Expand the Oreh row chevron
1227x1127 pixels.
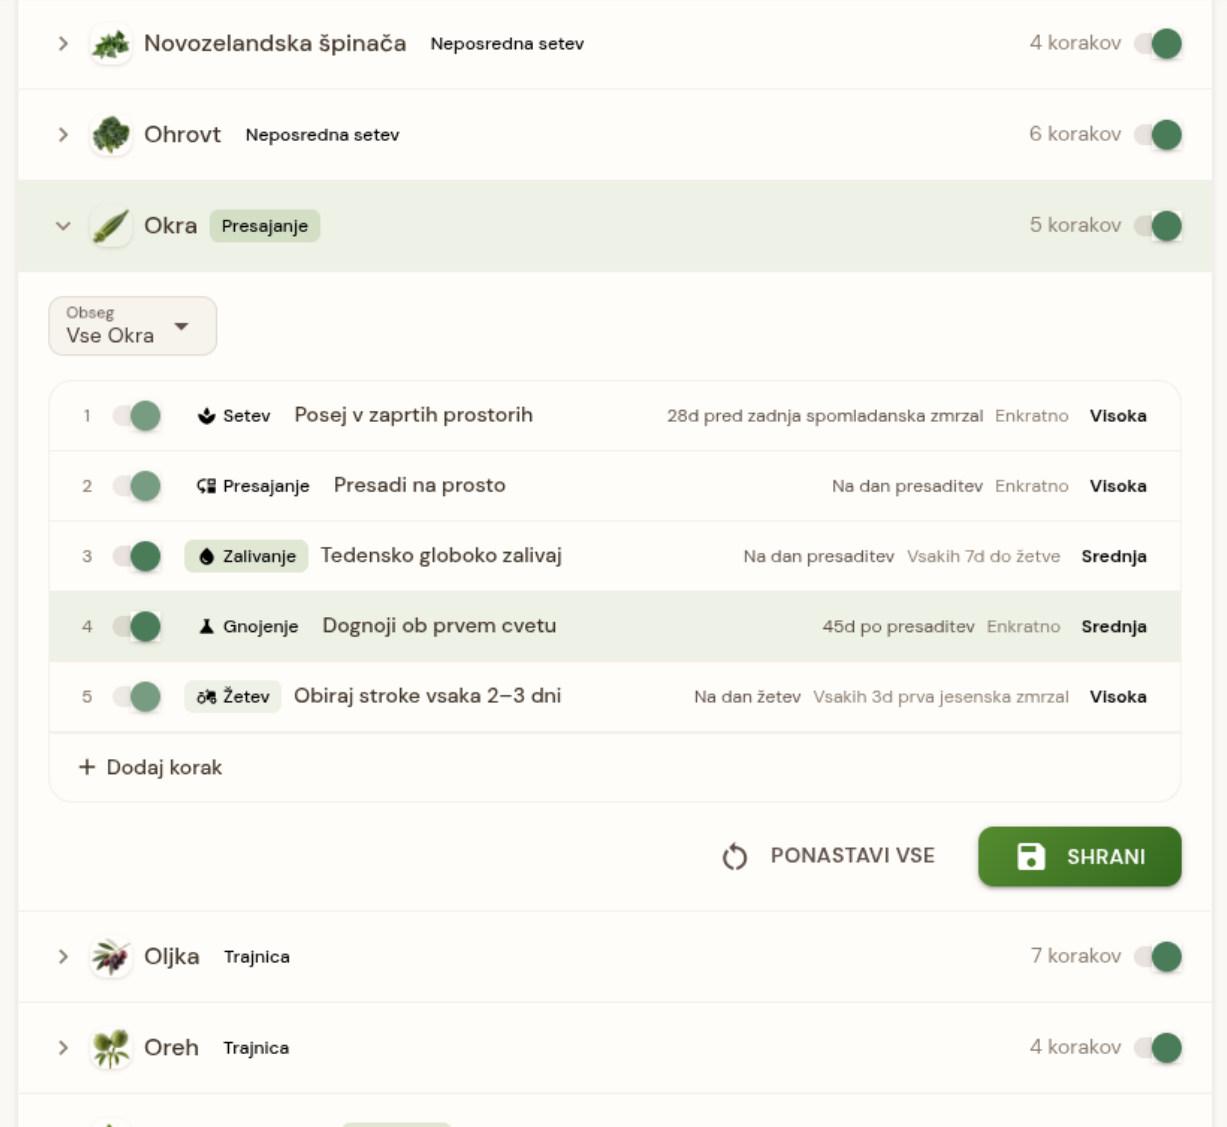(63, 1048)
